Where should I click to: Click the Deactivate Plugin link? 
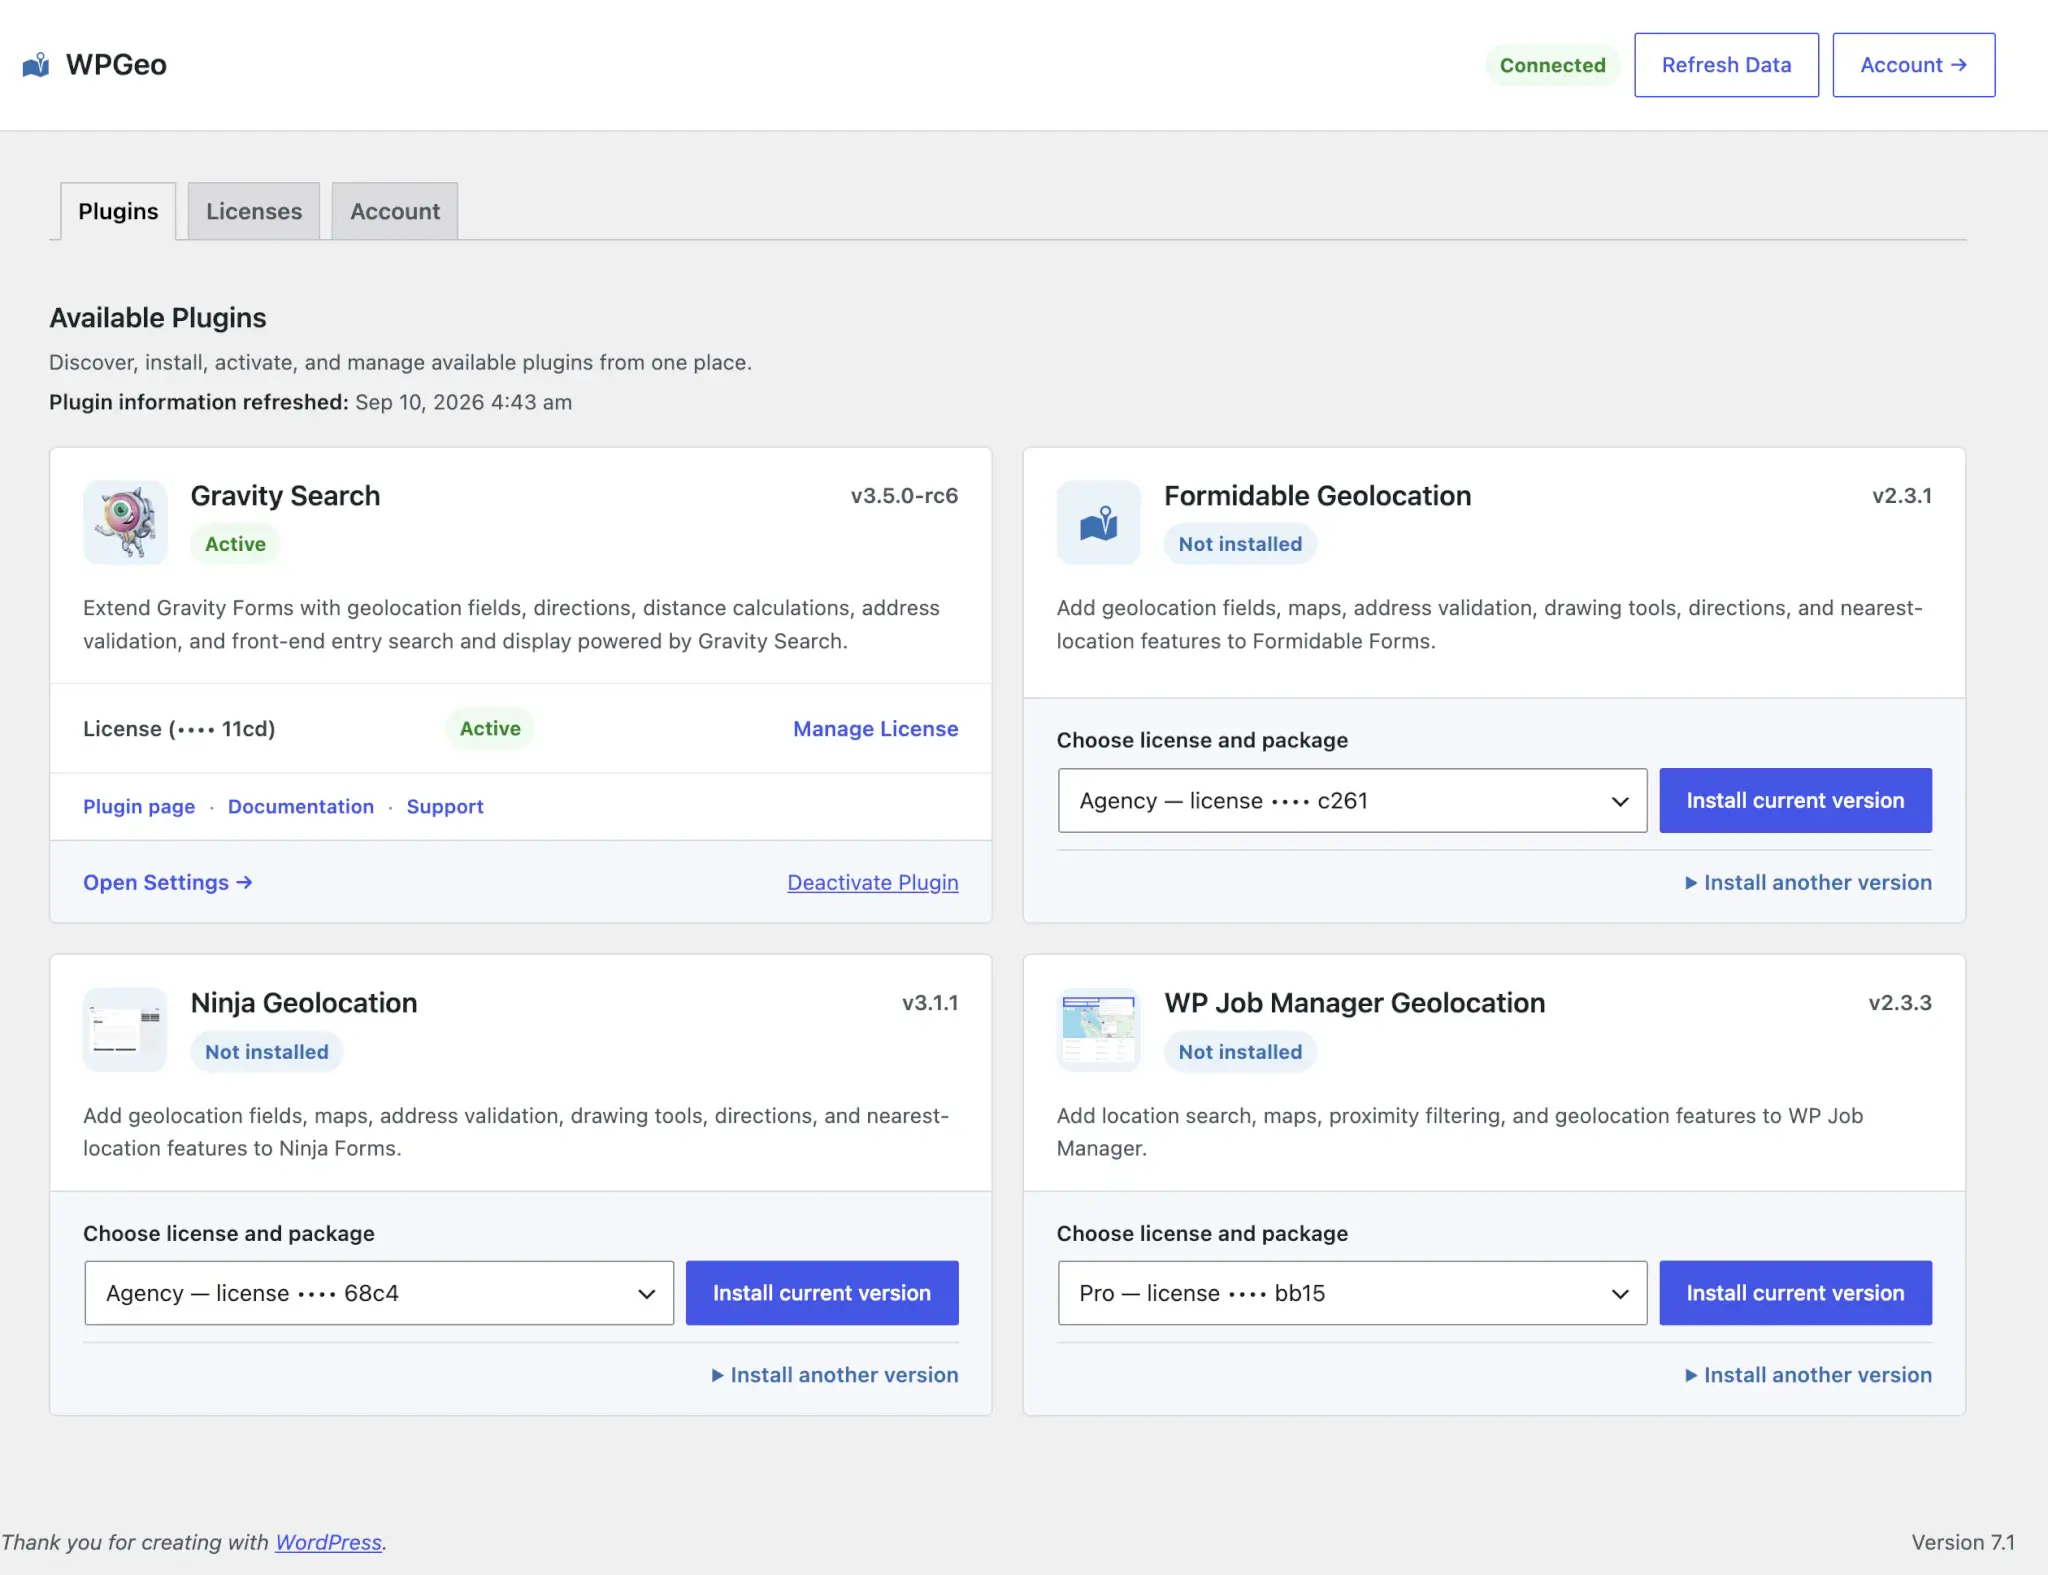click(873, 882)
